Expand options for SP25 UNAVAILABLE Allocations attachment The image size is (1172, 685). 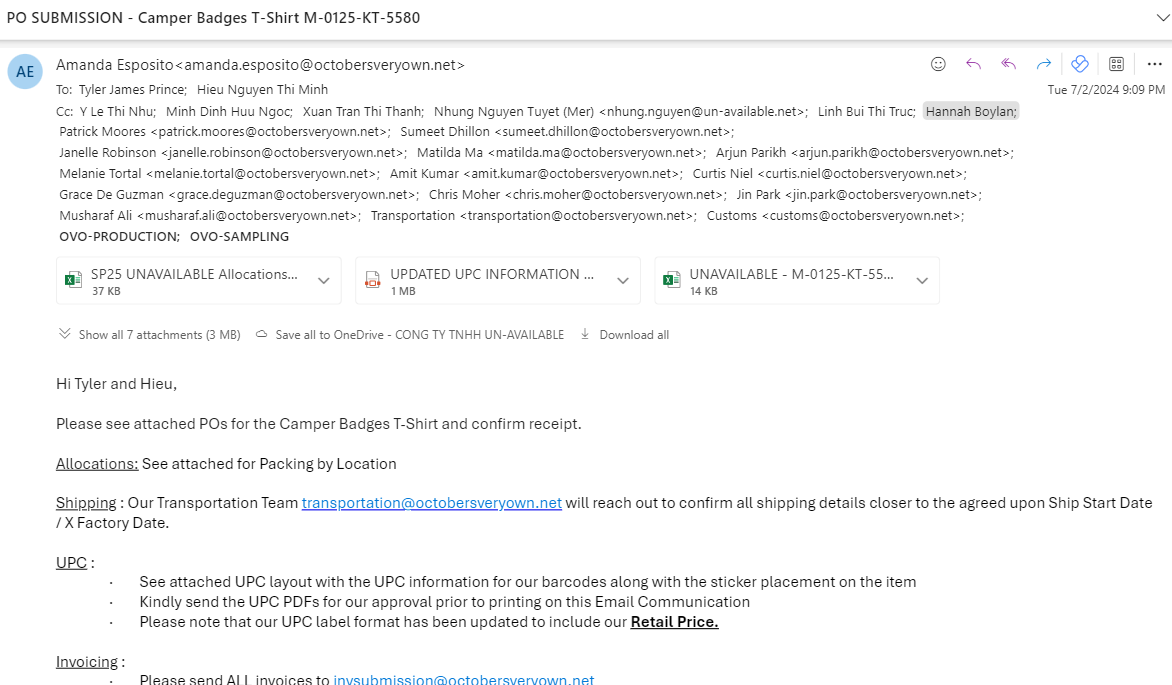point(324,281)
